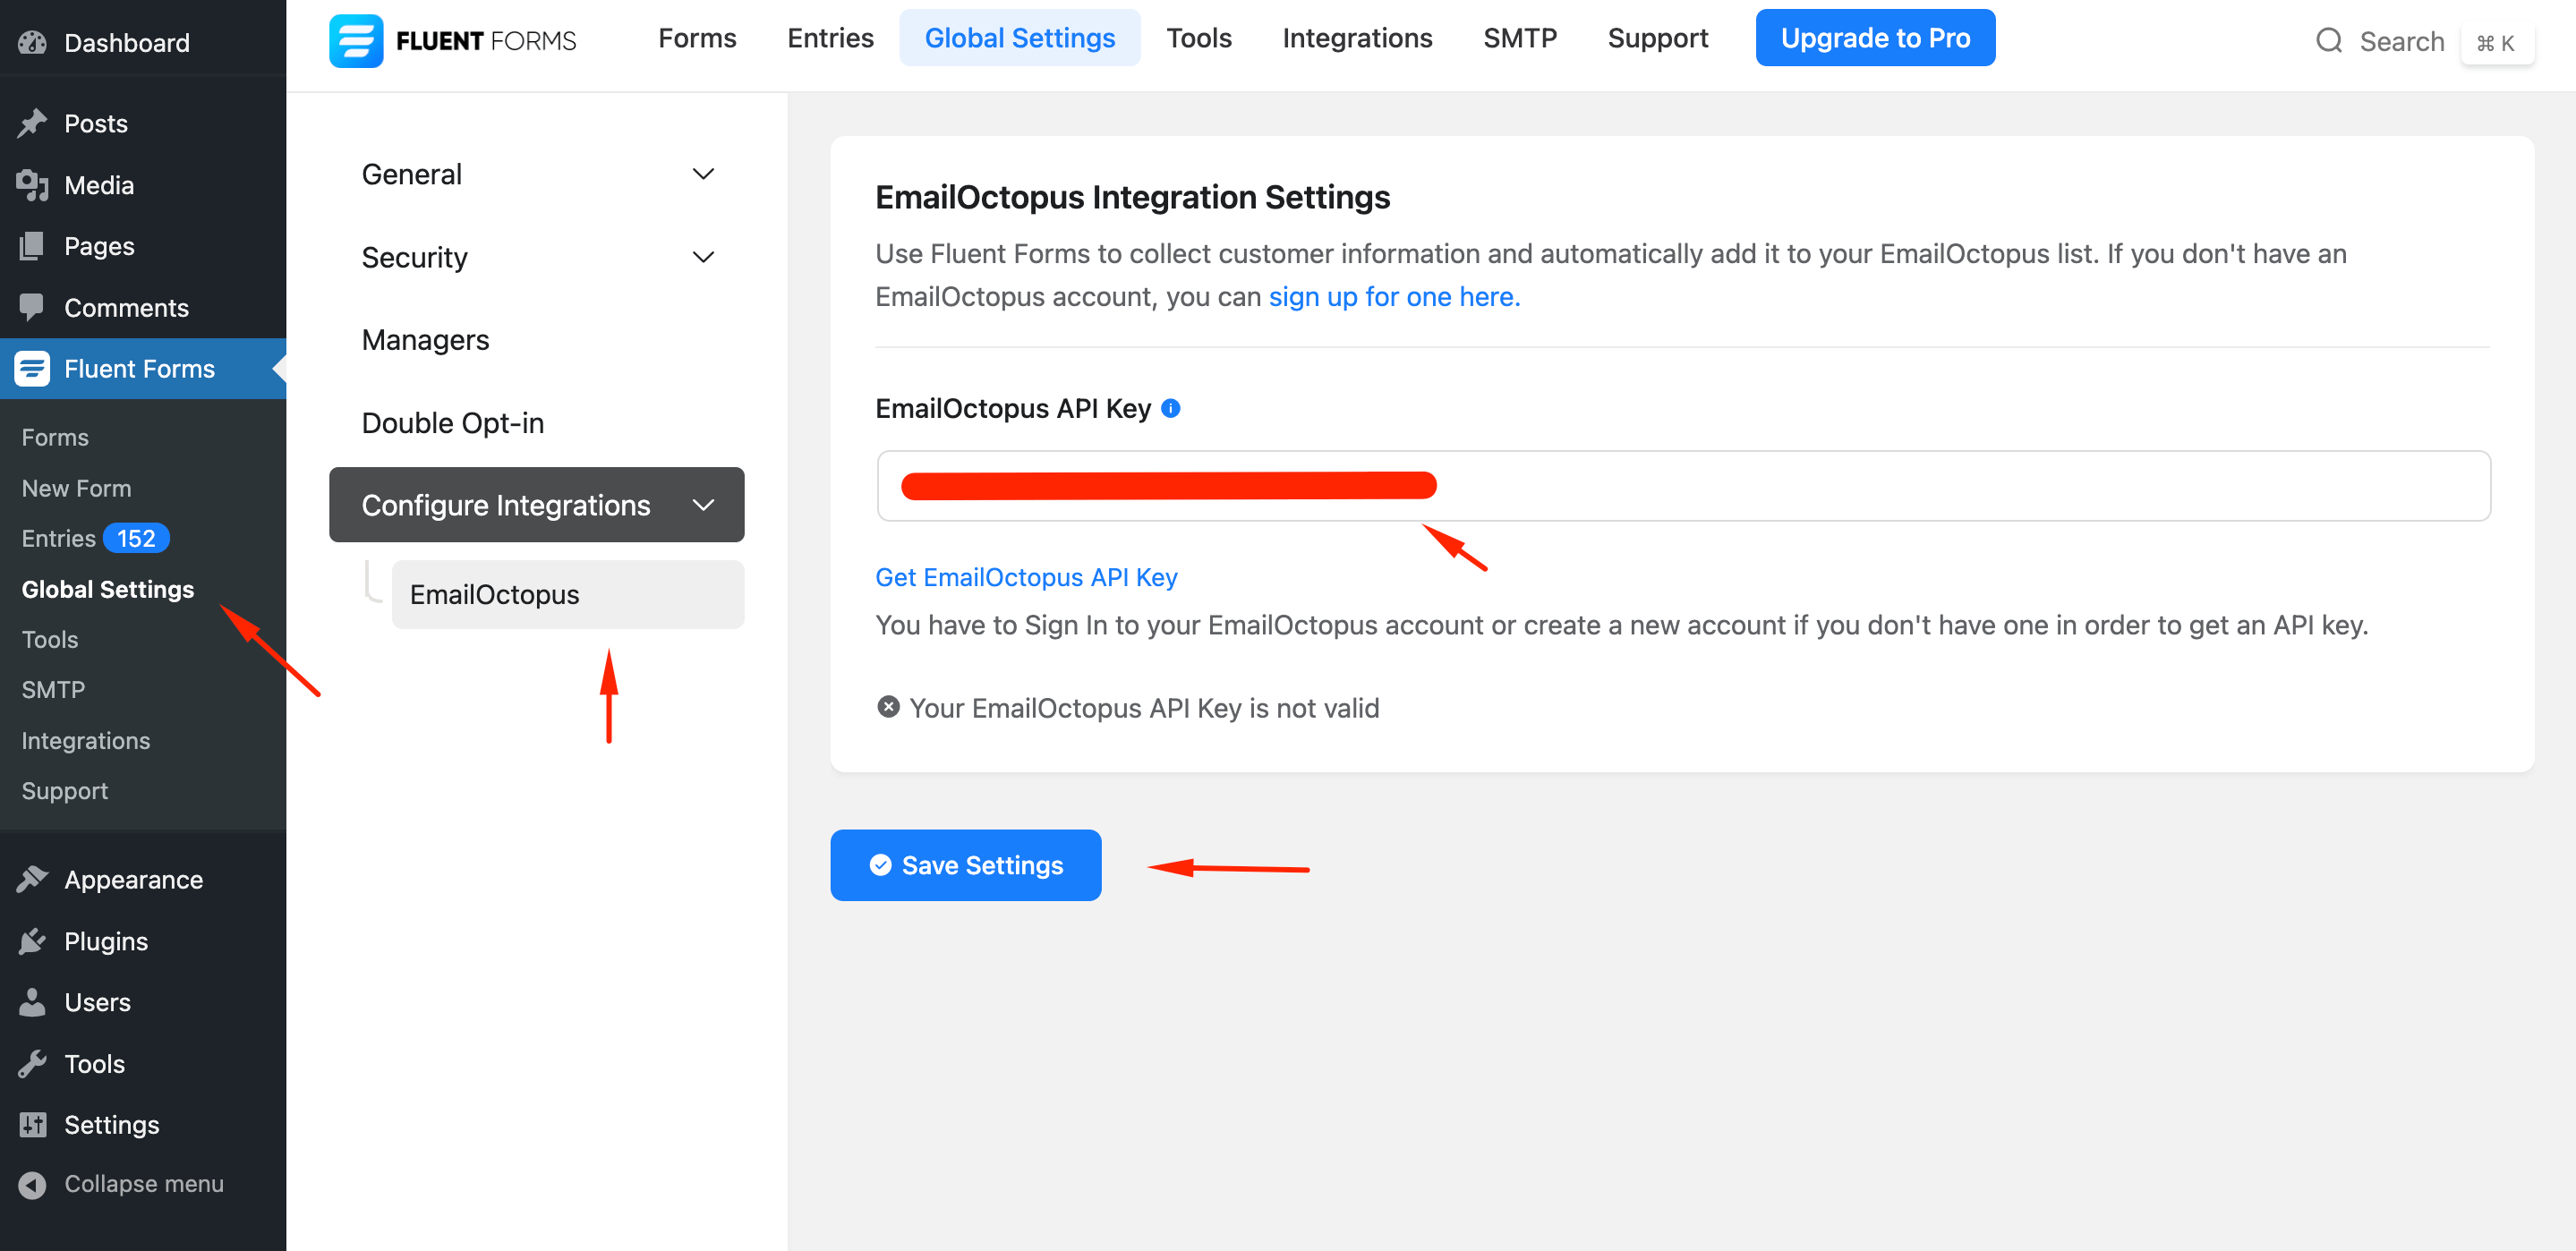2576x1251 pixels.
Task: Open the Support top navigation tab
Action: point(1657,38)
